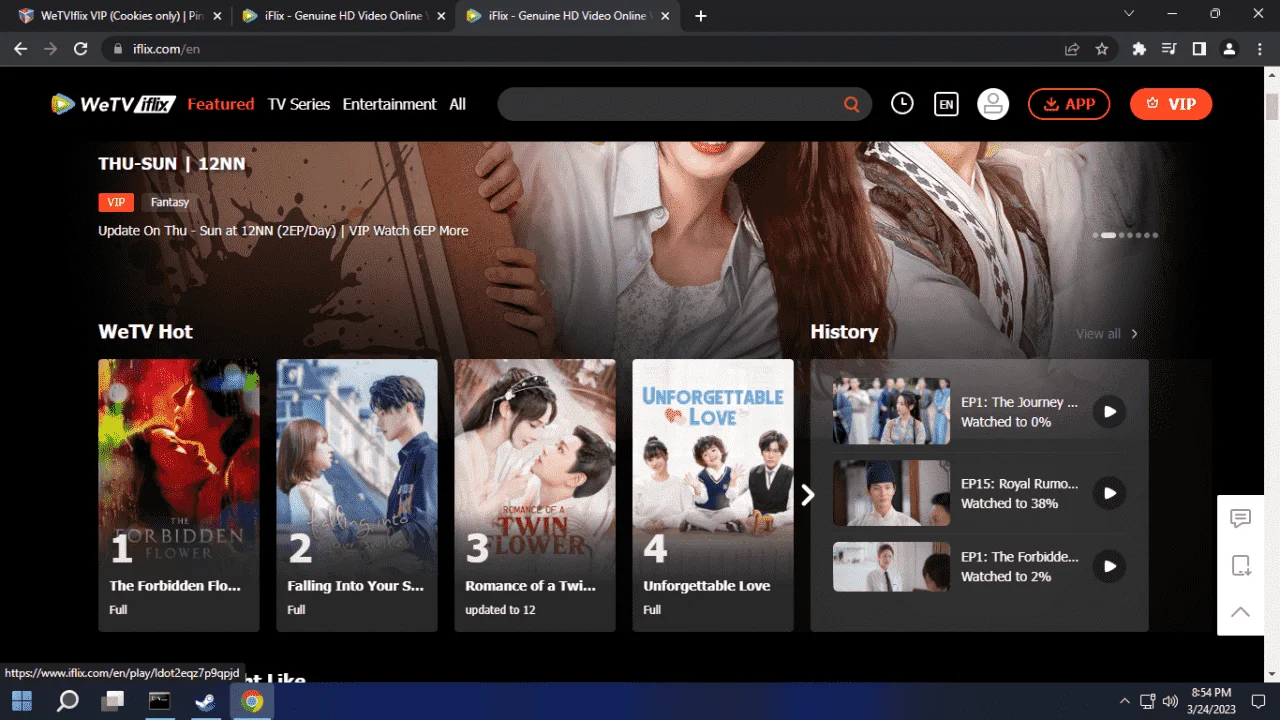Open media controls icon in toolbar
This screenshot has height=720, width=1280.
1169,48
